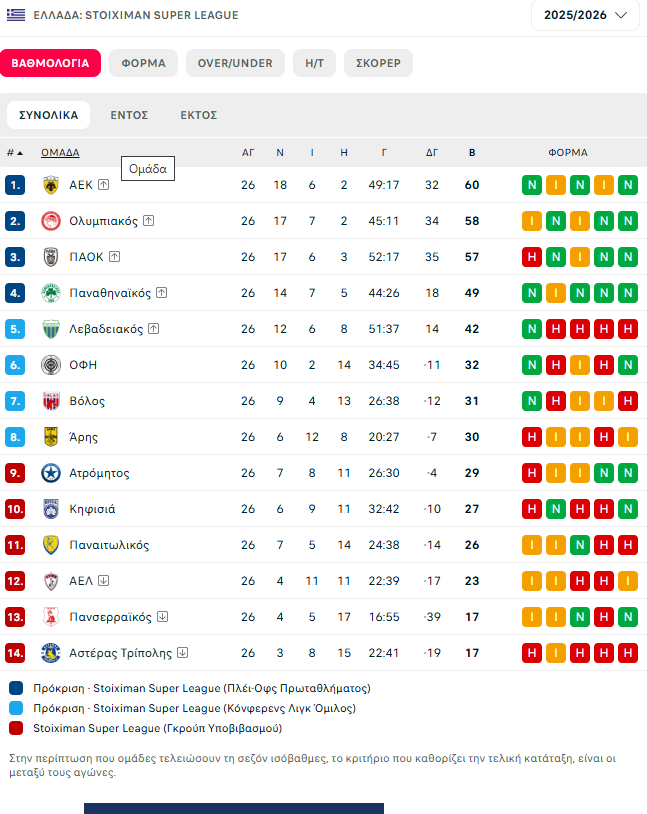Click the Panathinaikos clover logo
This screenshot has height=814, width=647.
tap(50, 293)
